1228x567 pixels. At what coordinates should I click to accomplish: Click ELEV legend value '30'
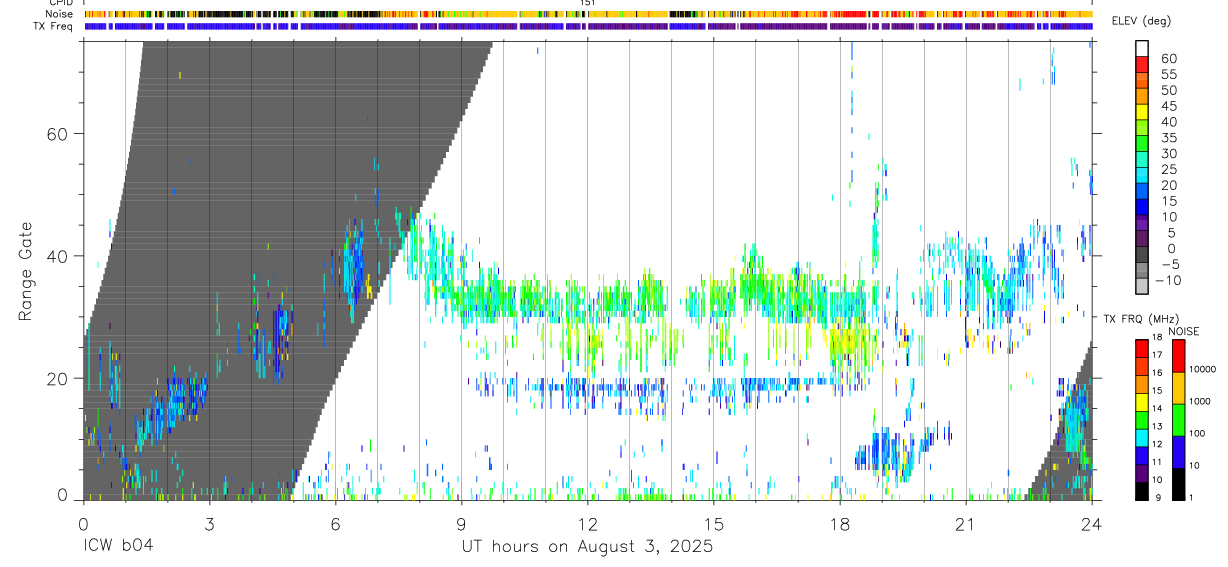point(1168,154)
